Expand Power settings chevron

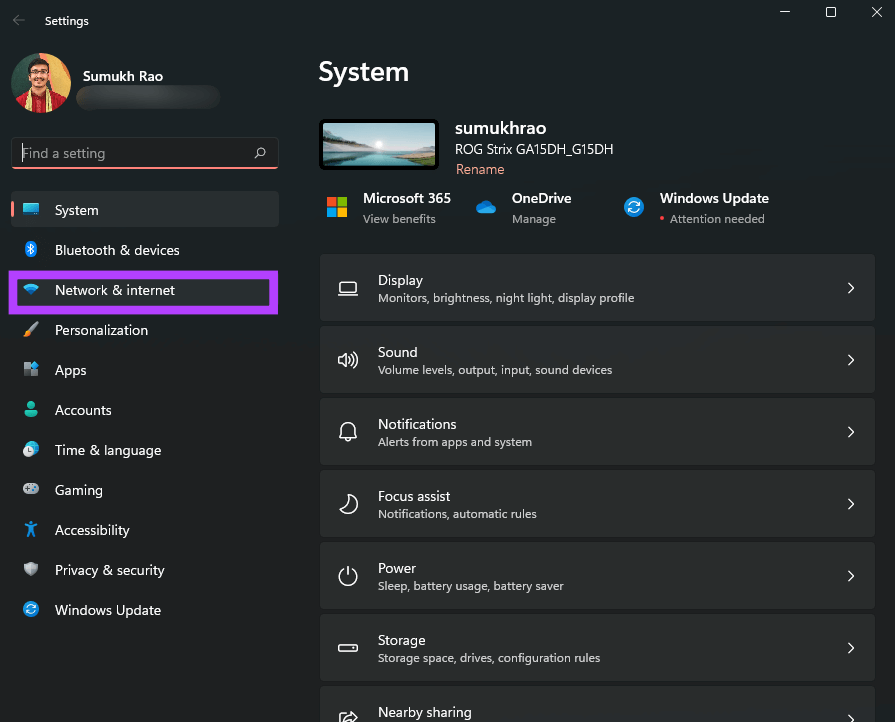click(850, 575)
